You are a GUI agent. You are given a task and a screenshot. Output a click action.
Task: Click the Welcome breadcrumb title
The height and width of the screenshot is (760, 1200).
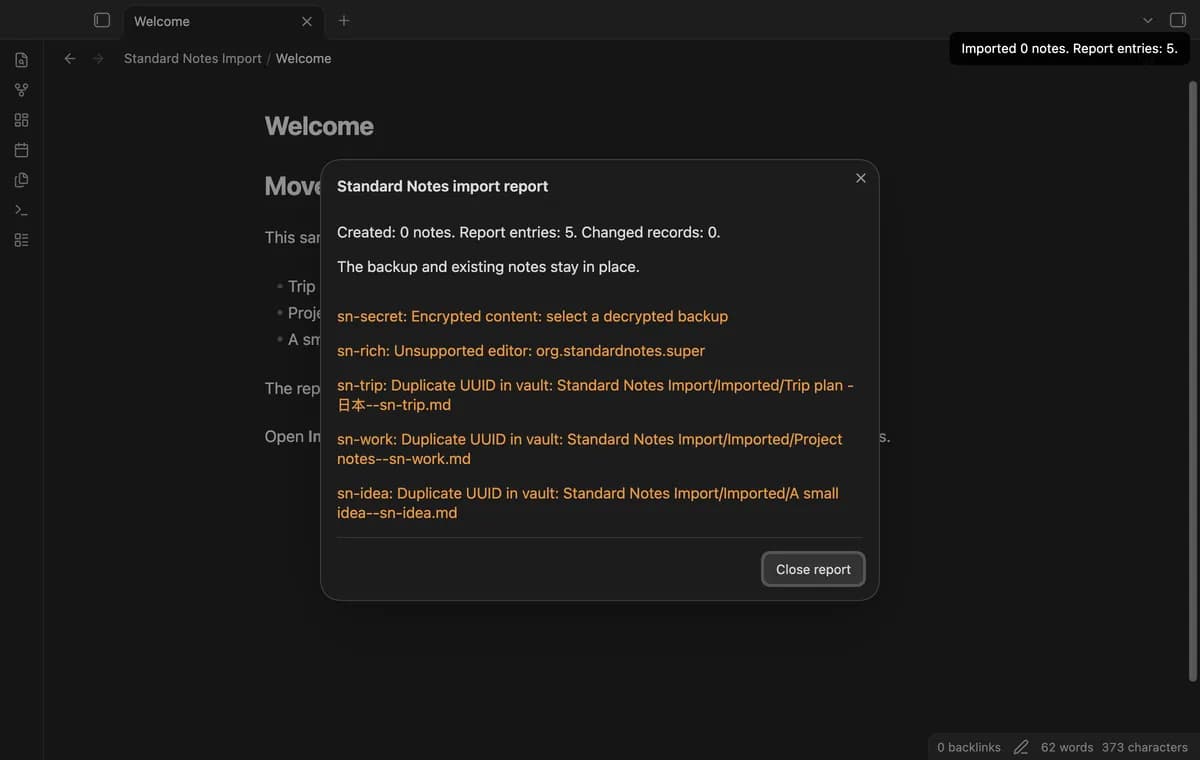click(303, 58)
